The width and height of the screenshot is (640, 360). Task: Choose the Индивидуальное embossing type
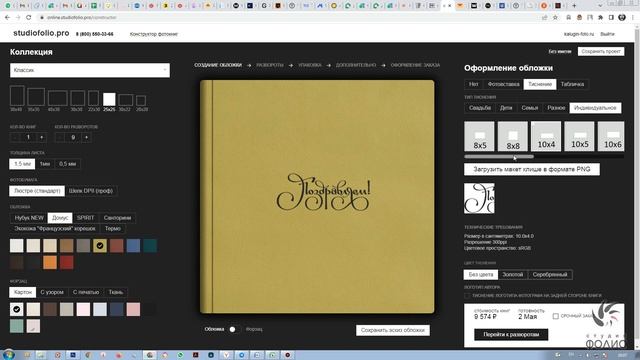click(x=595, y=108)
